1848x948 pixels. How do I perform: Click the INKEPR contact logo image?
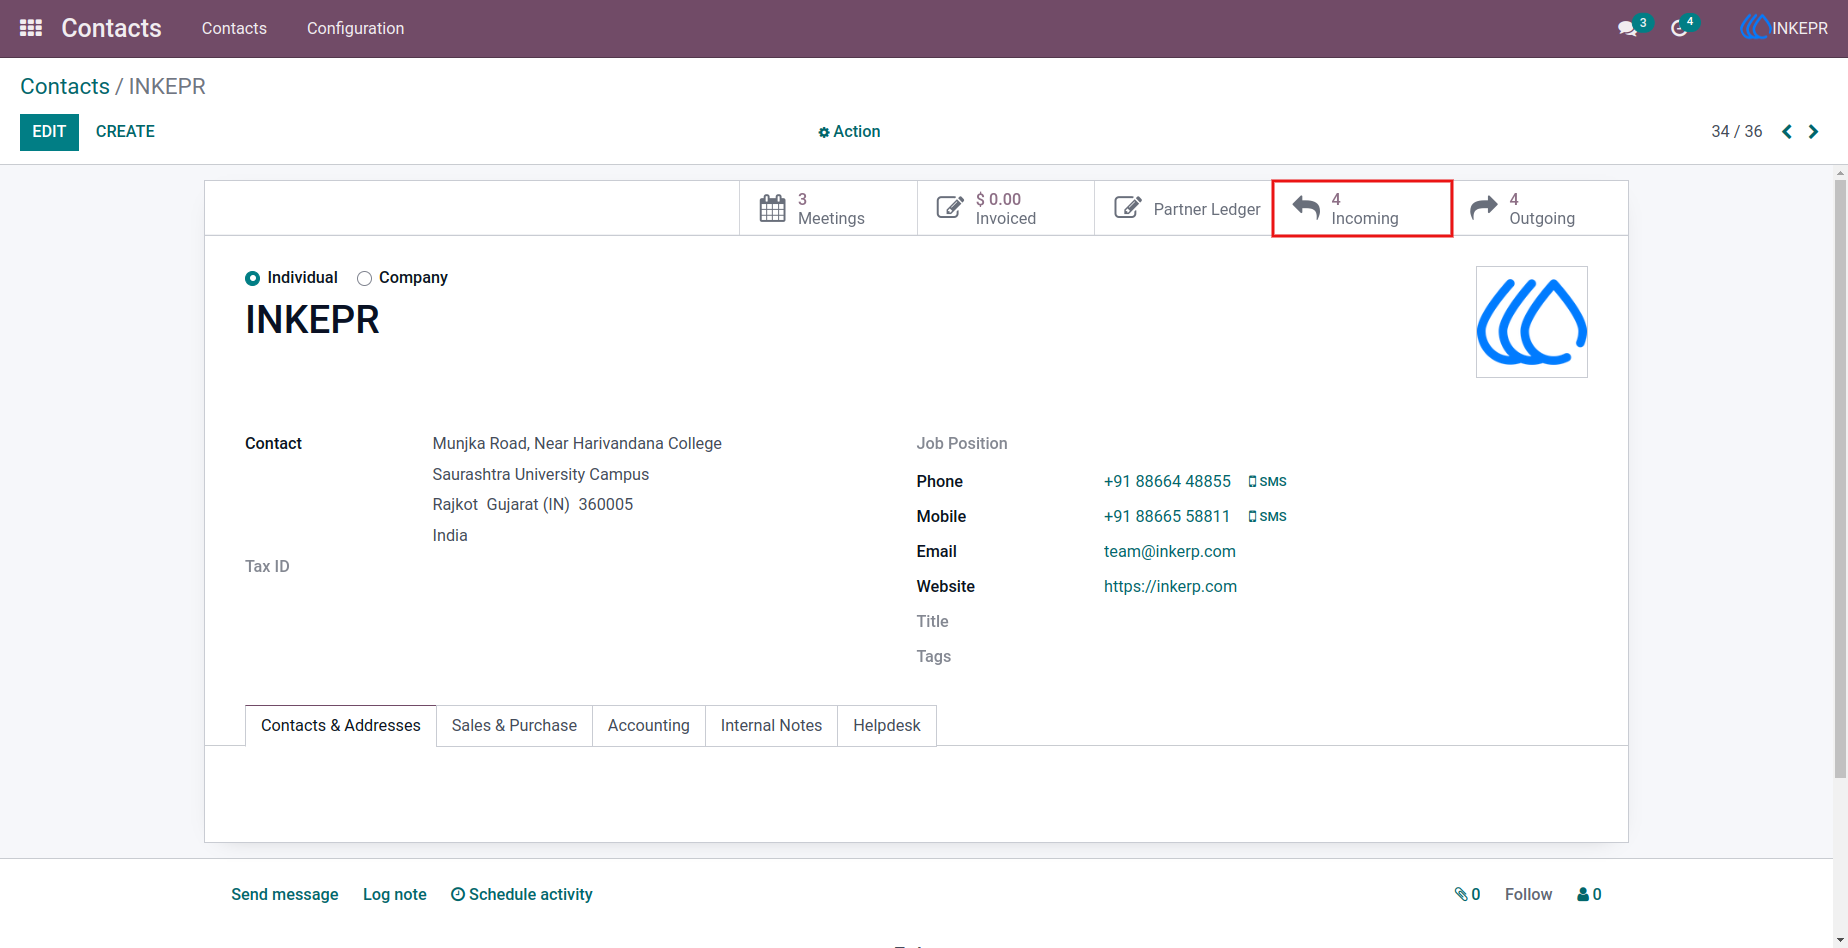point(1532,322)
